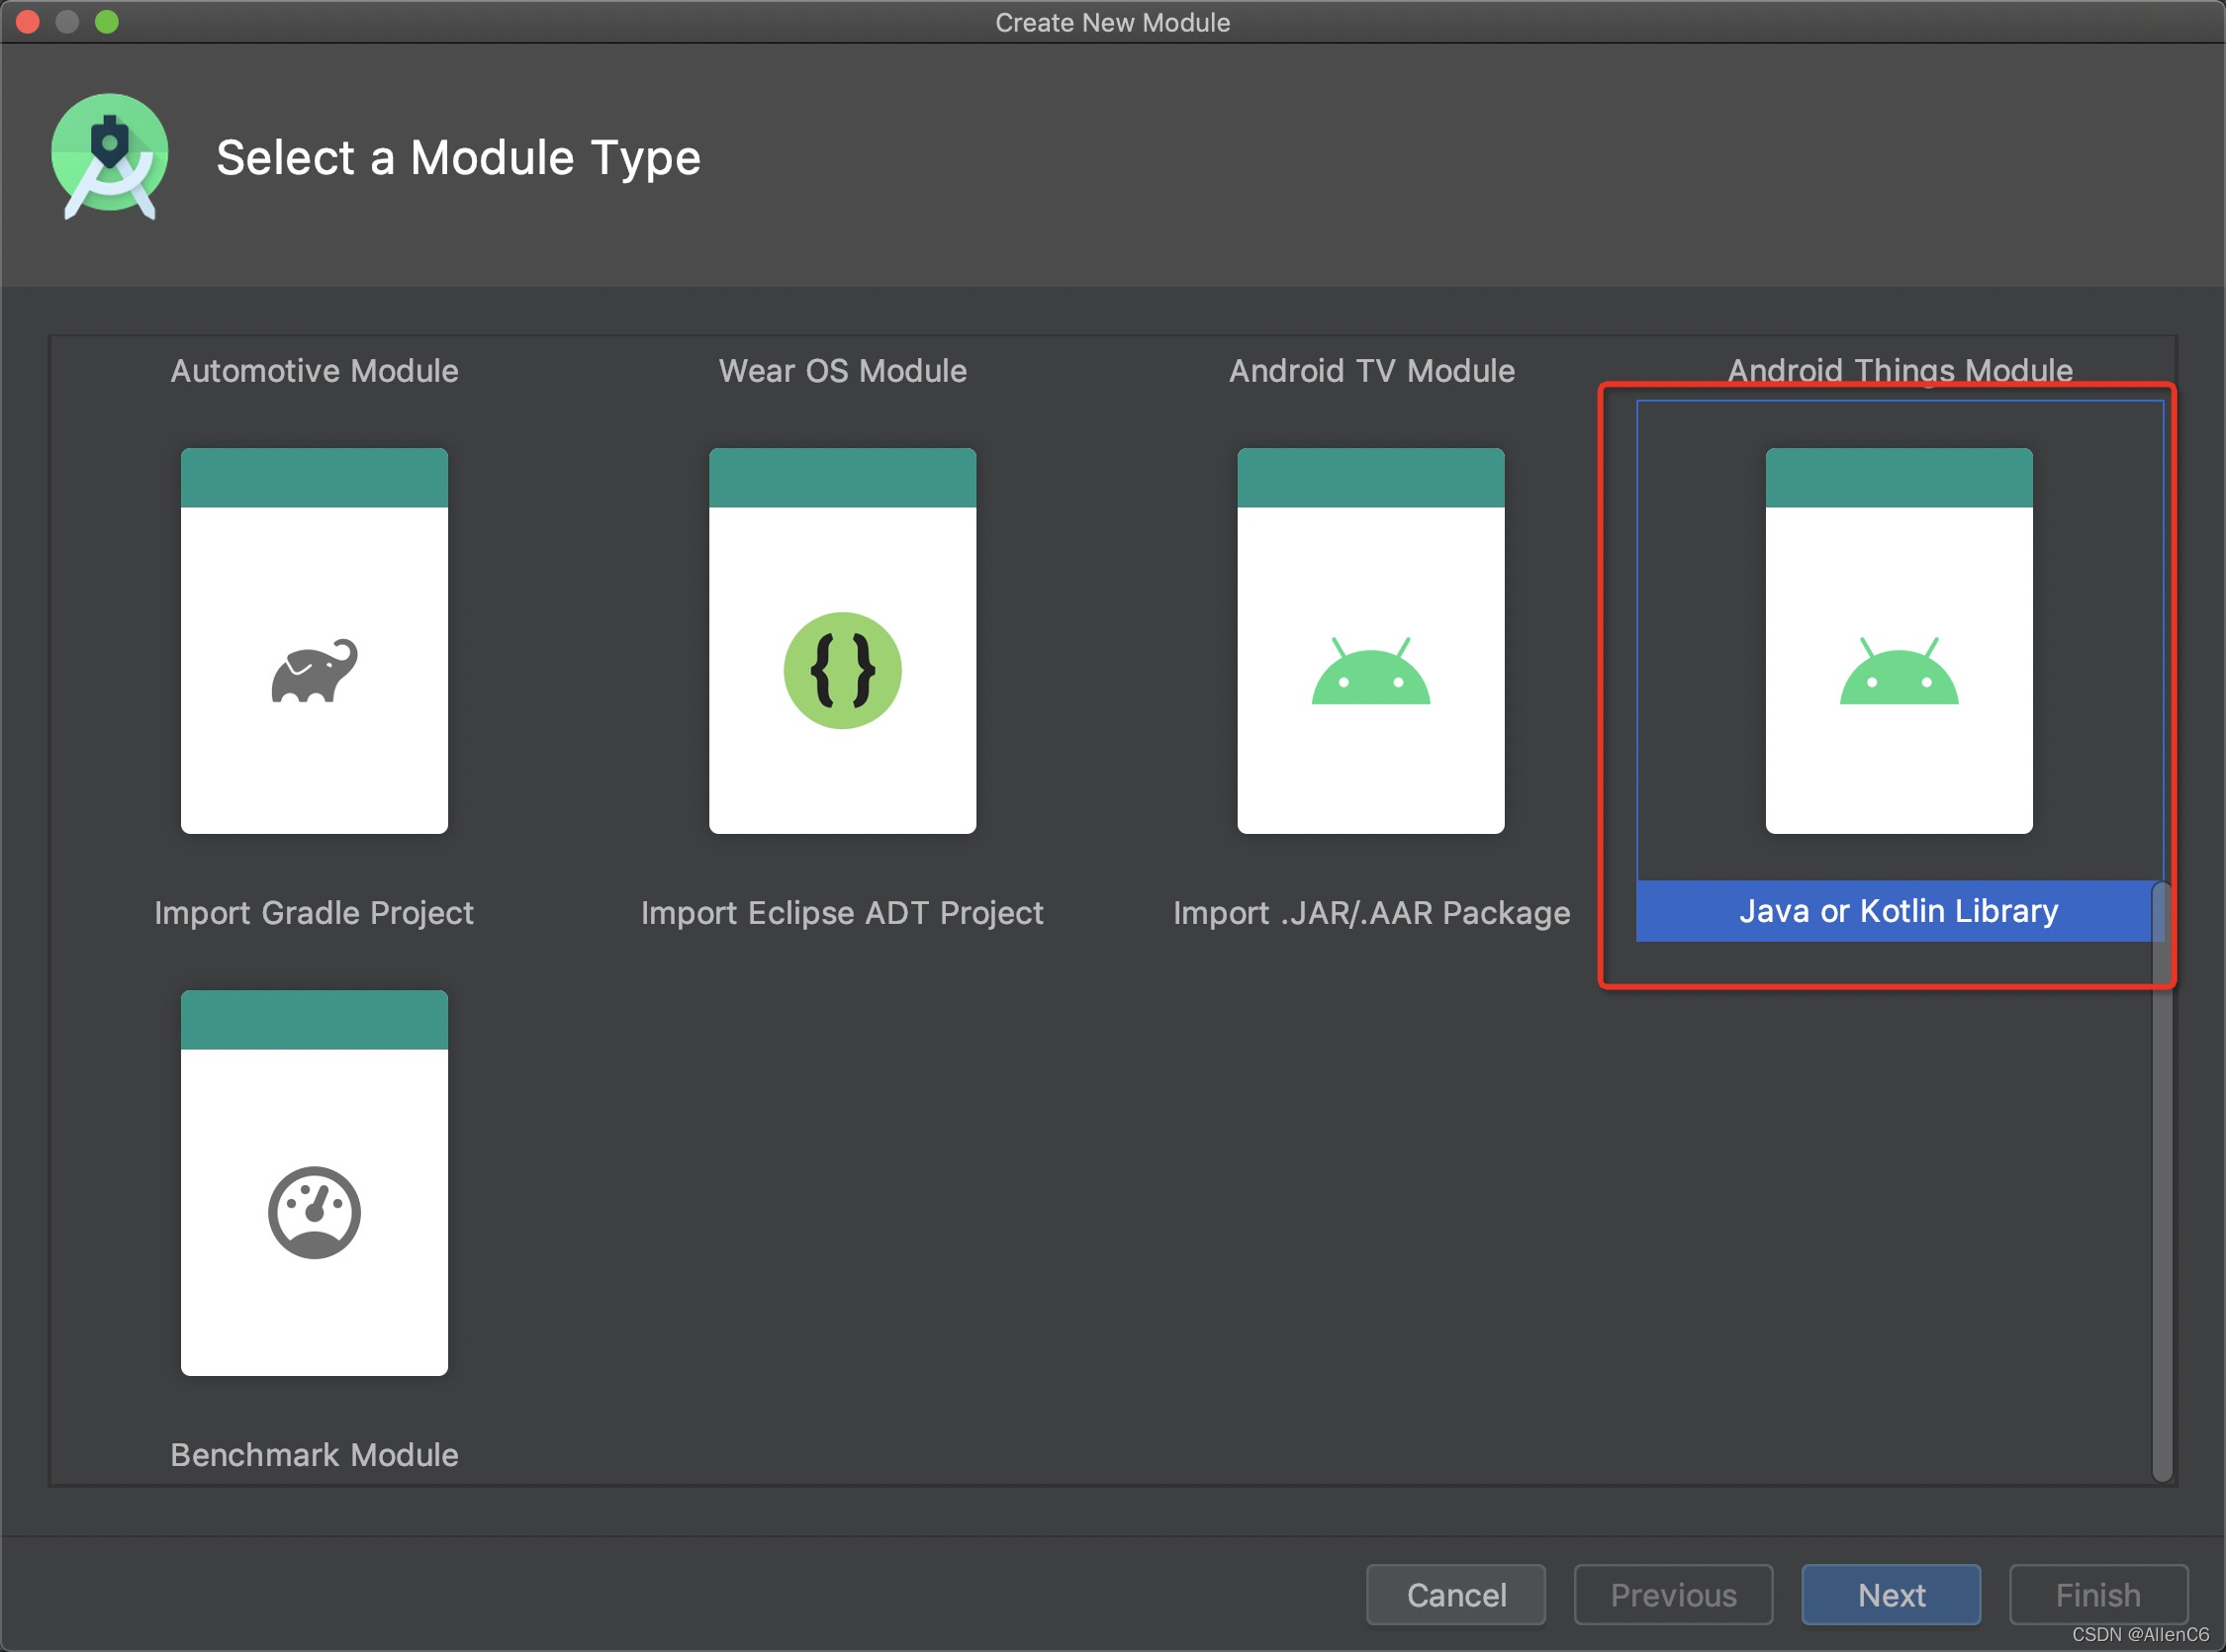Select the Import .JAR/.AAR Package label
The width and height of the screenshot is (2226, 1652).
point(1371,913)
